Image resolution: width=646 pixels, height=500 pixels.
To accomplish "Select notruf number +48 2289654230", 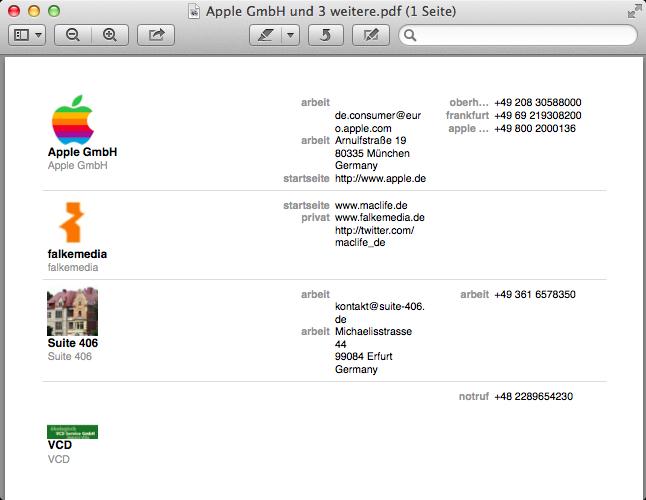I will click(x=534, y=397).
